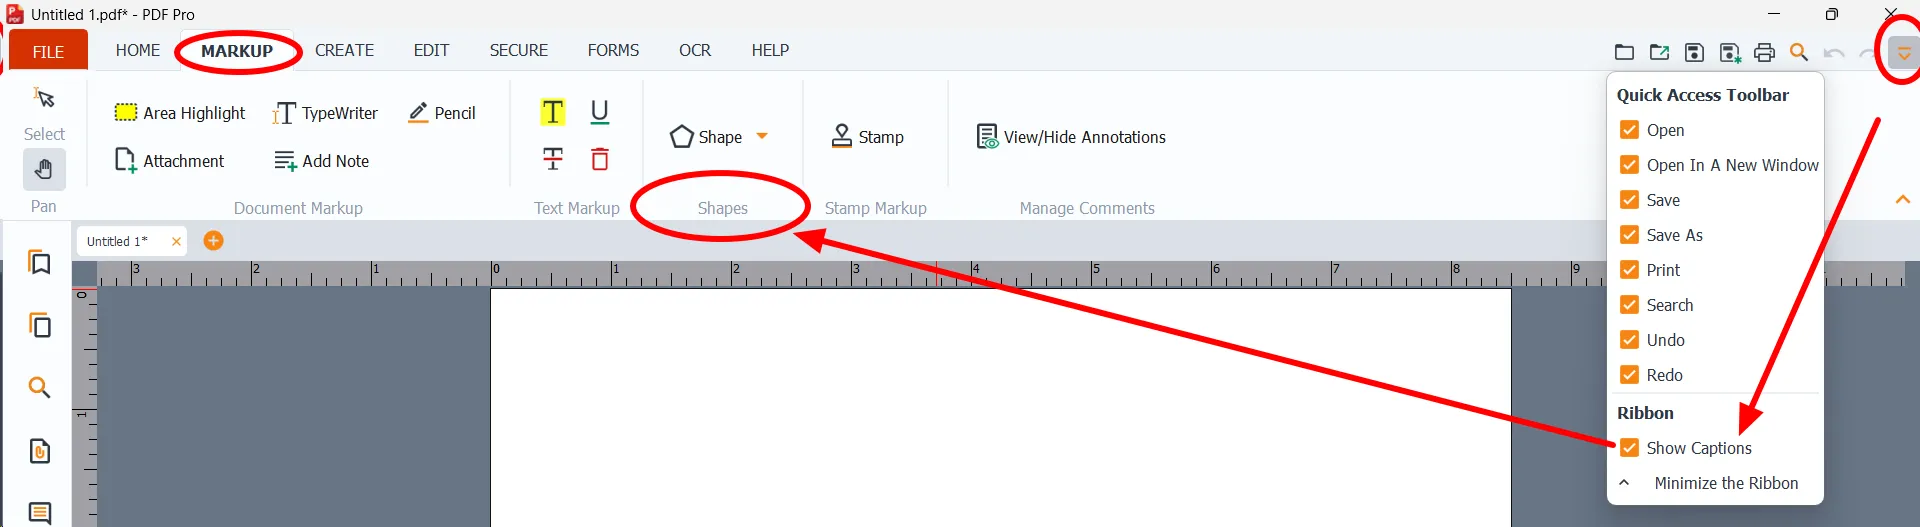The image size is (1920, 527).
Task: Toggle the Redo checkbox
Action: pos(1629,375)
